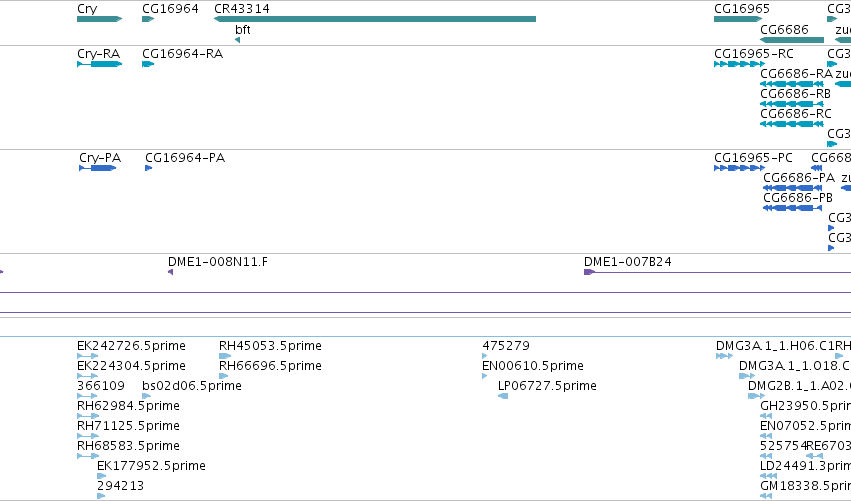Image resolution: width=851 pixels, height=501 pixels.
Task: Click the Cry gene feature
Action: 99,19
